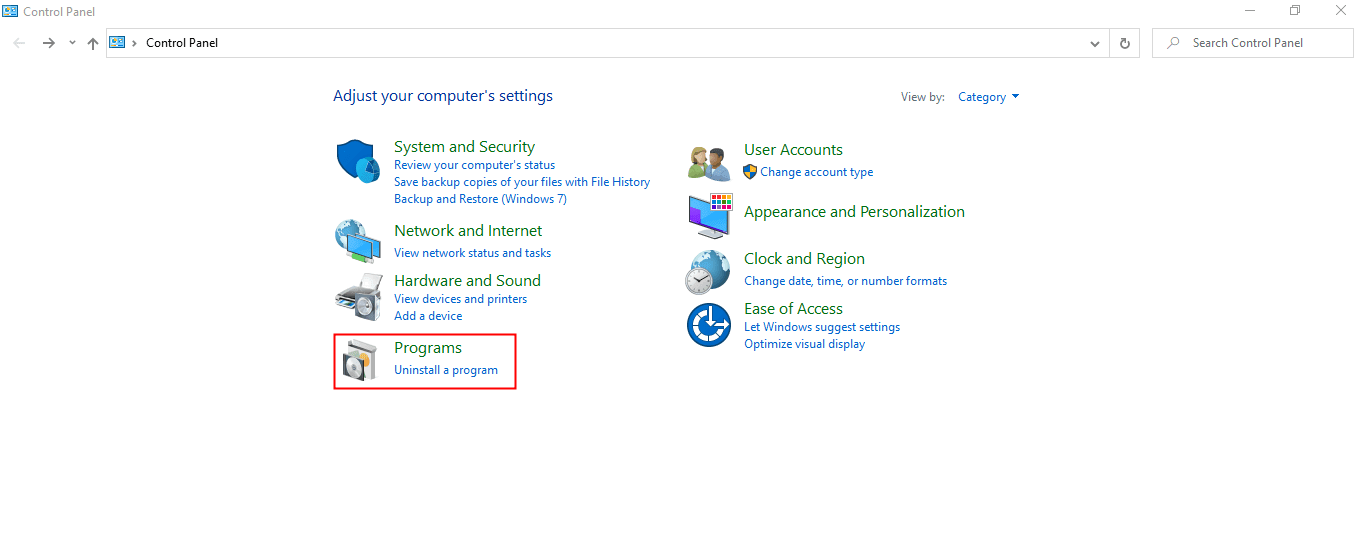Open Clock and Region globe clock icon

[x=708, y=272]
